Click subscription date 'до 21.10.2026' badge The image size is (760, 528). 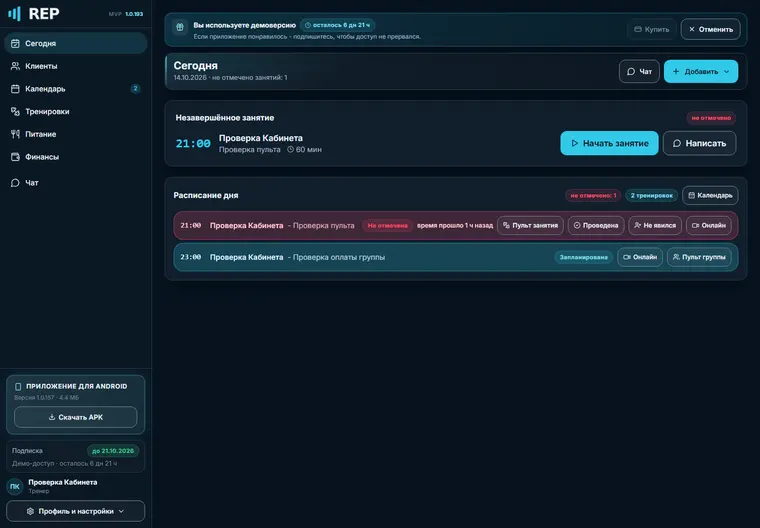click(113, 451)
